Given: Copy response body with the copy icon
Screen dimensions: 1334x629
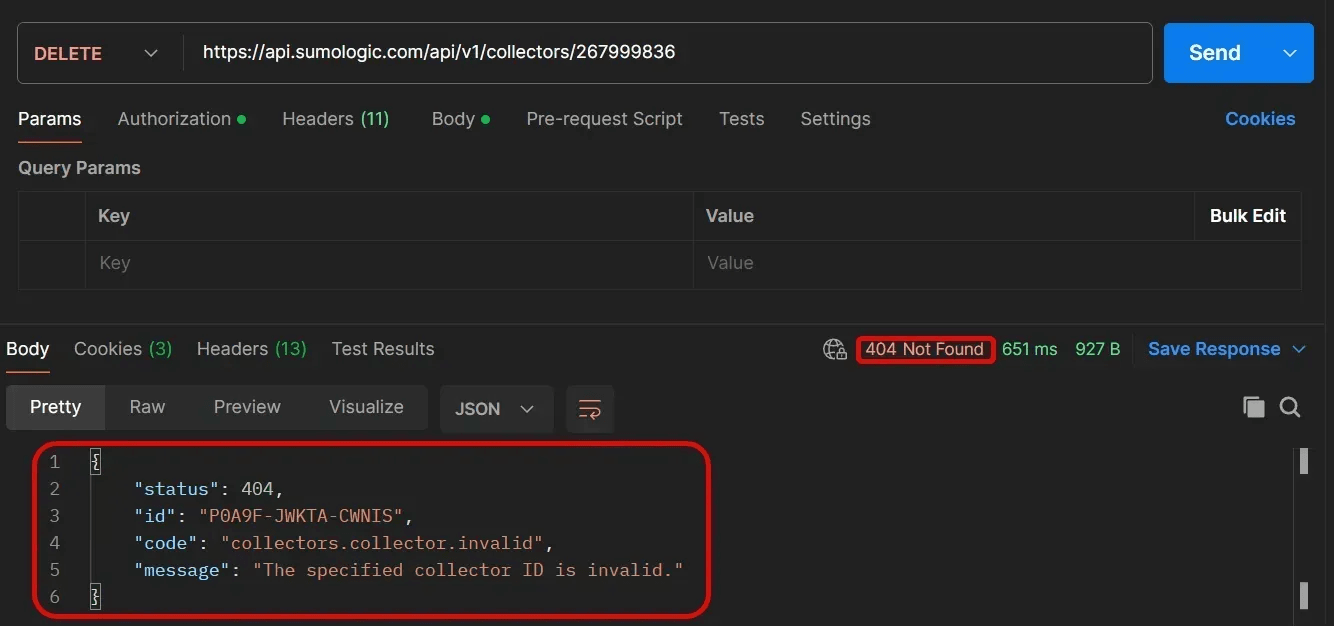Looking at the screenshot, I should pyautogui.click(x=1253, y=407).
